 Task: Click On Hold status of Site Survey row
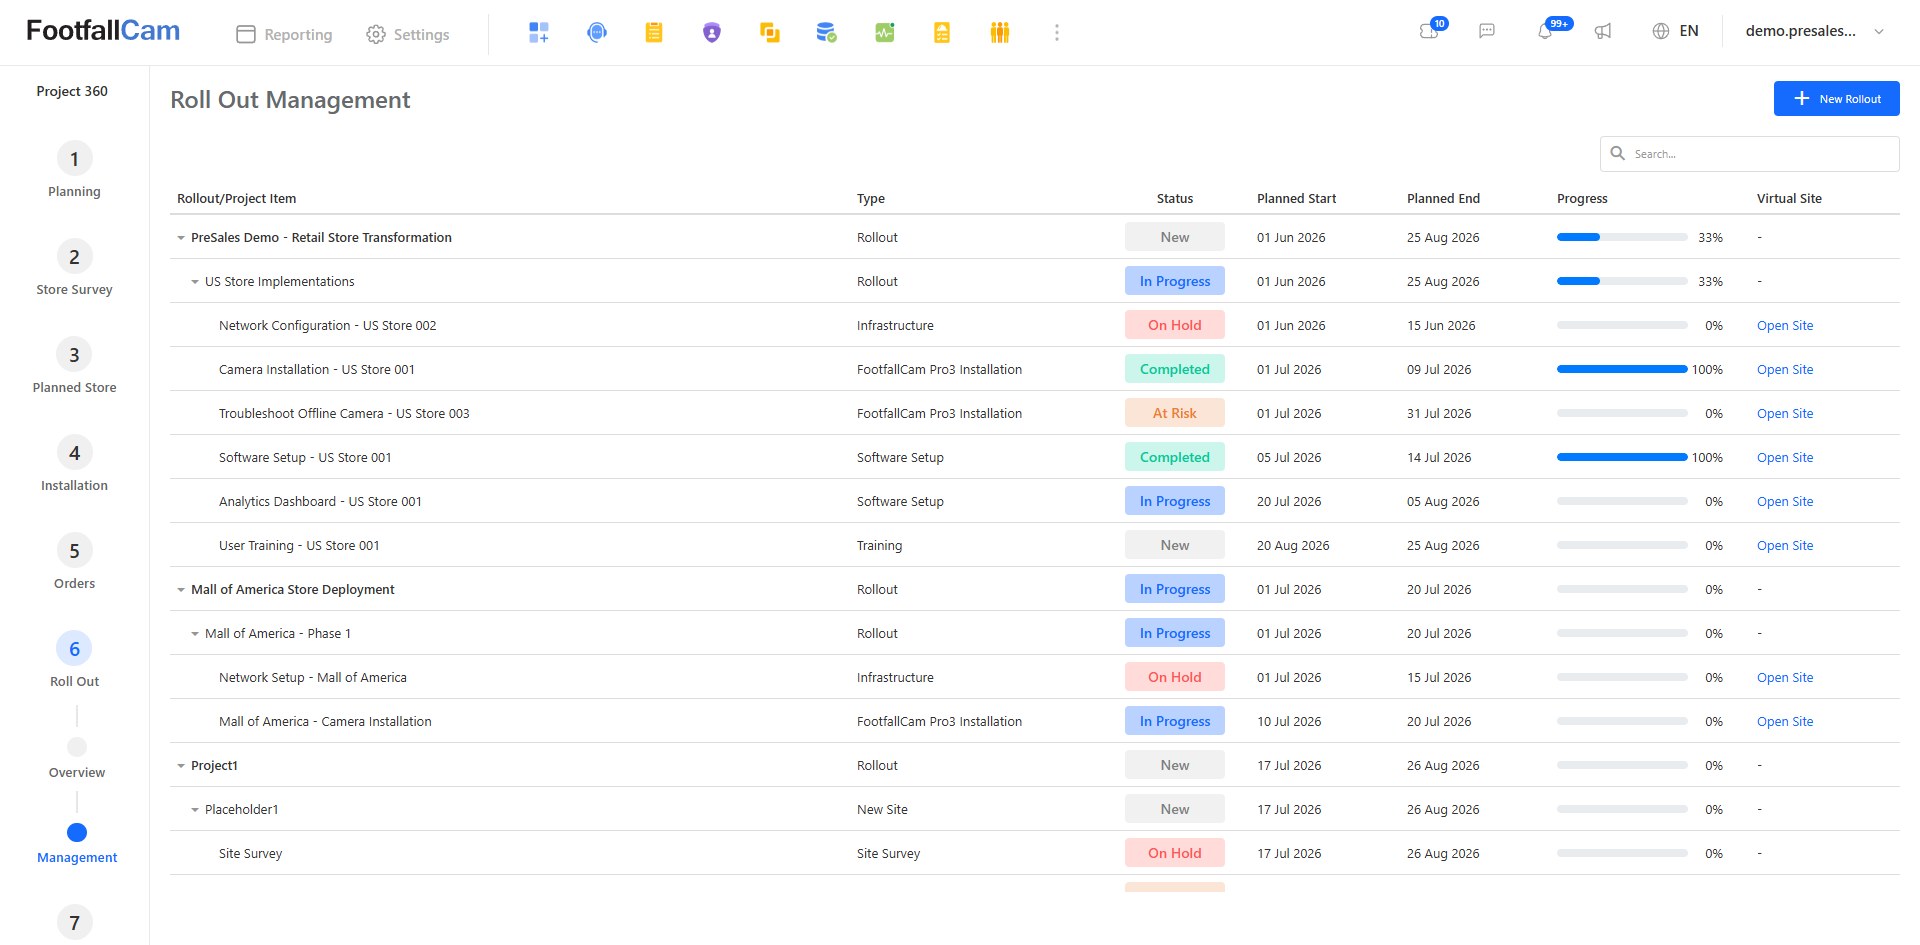1175,853
